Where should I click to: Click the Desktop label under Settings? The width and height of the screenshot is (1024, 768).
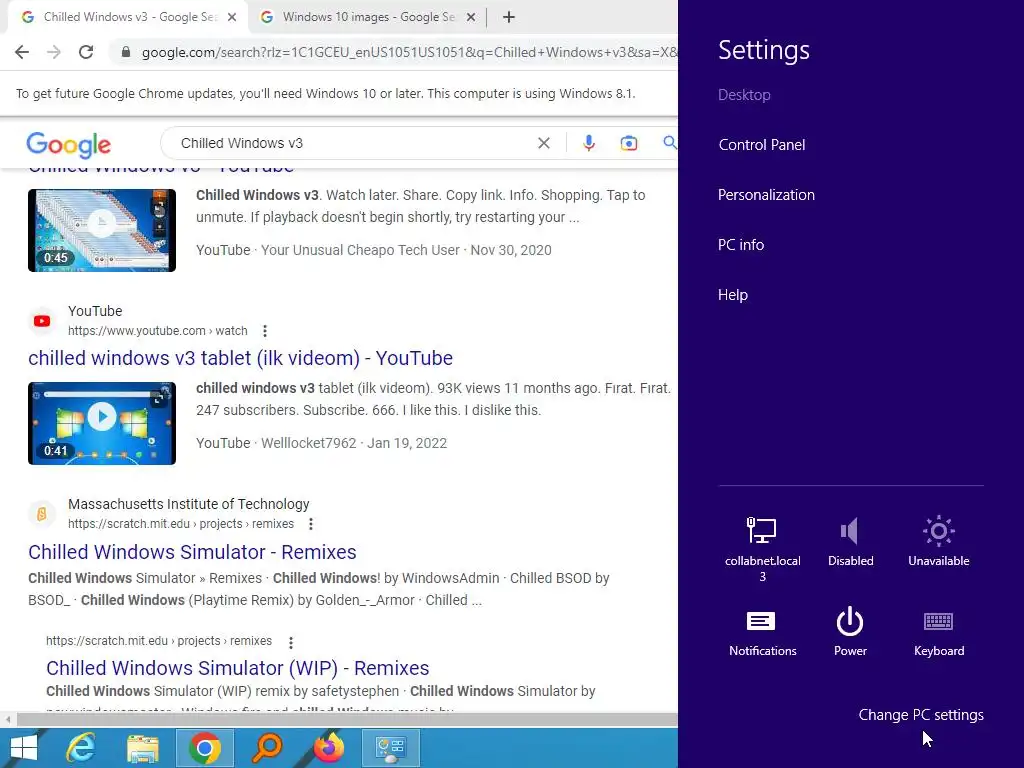tap(744, 95)
